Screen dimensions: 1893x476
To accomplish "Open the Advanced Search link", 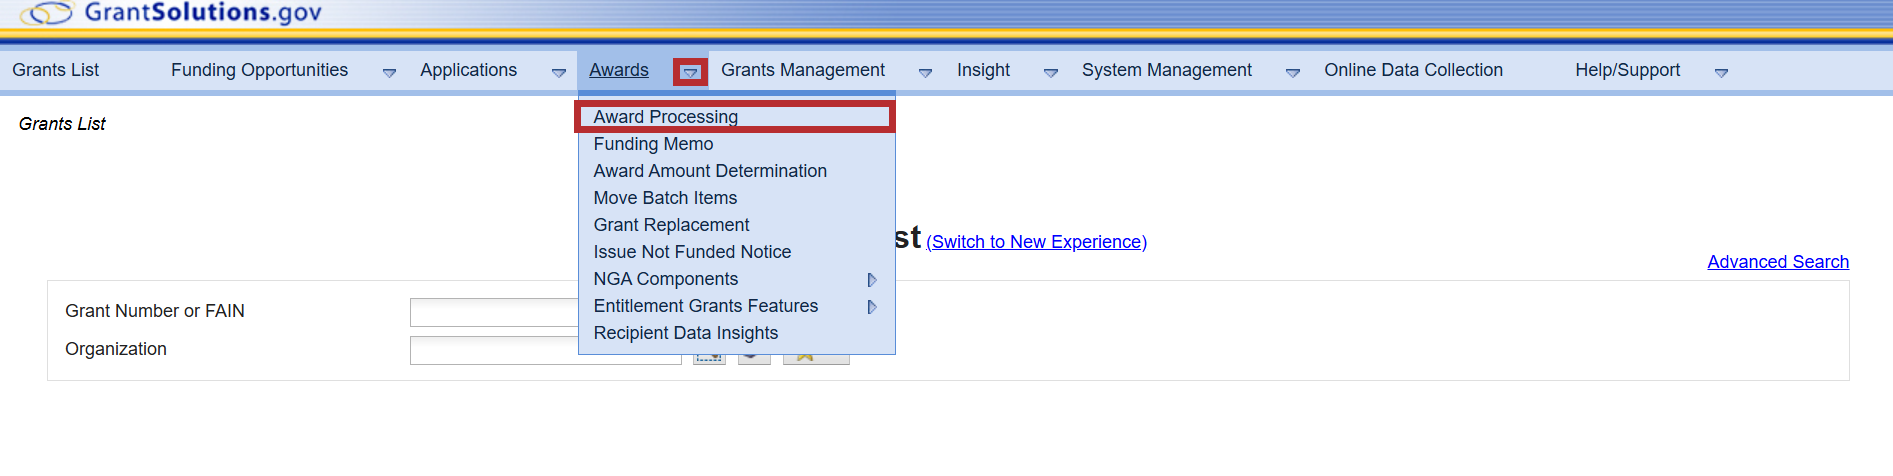I will point(1777,262).
